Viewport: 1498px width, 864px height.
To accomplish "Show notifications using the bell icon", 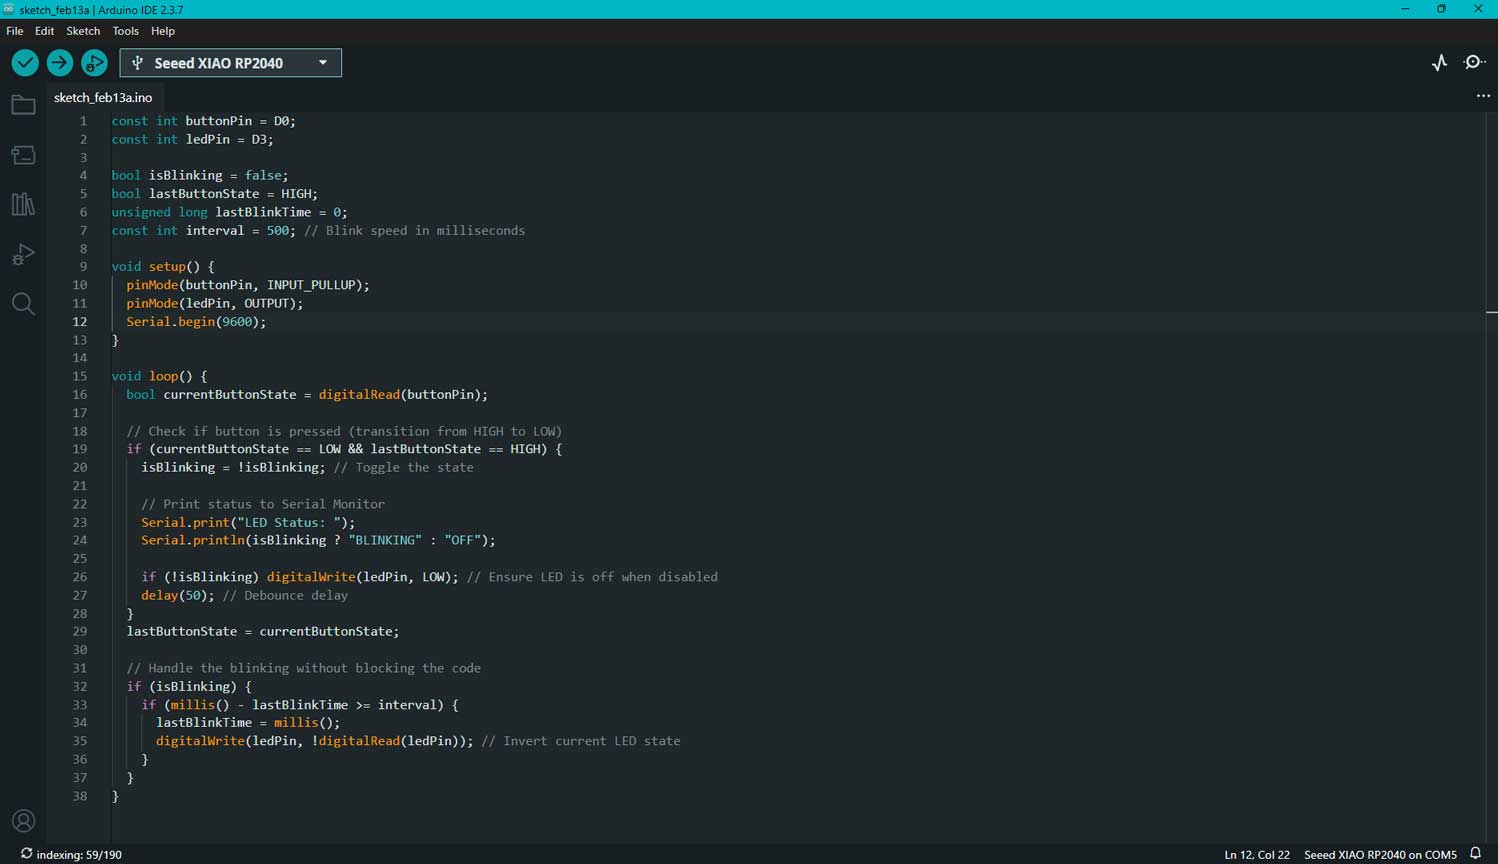I will pos(1475,854).
